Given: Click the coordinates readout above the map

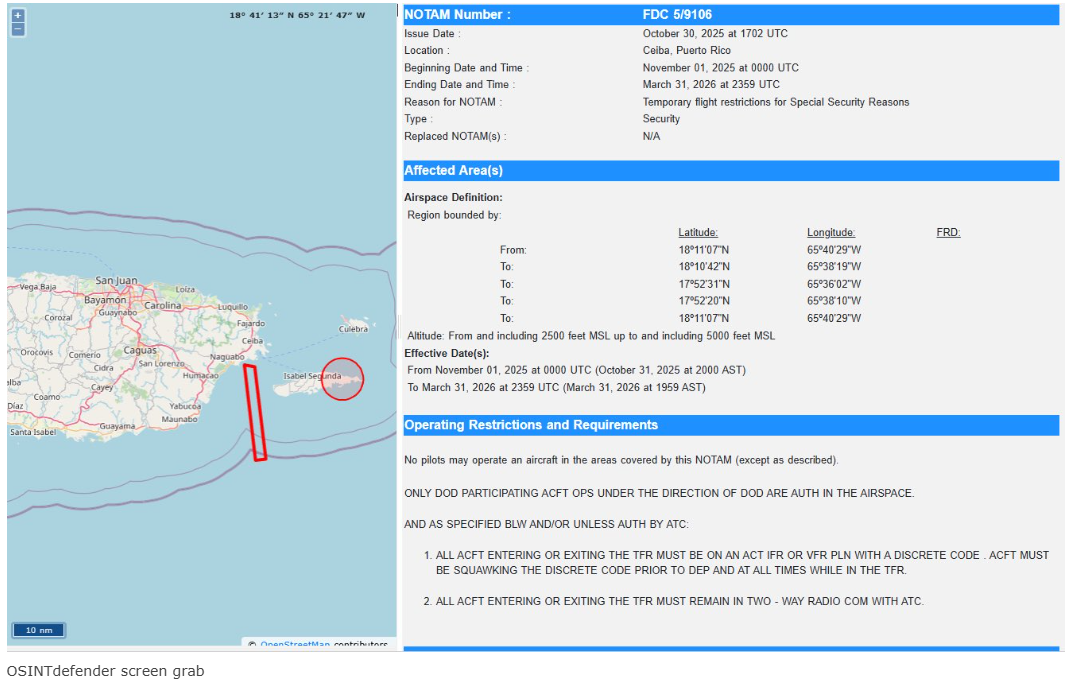Looking at the screenshot, I should (x=297, y=16).
